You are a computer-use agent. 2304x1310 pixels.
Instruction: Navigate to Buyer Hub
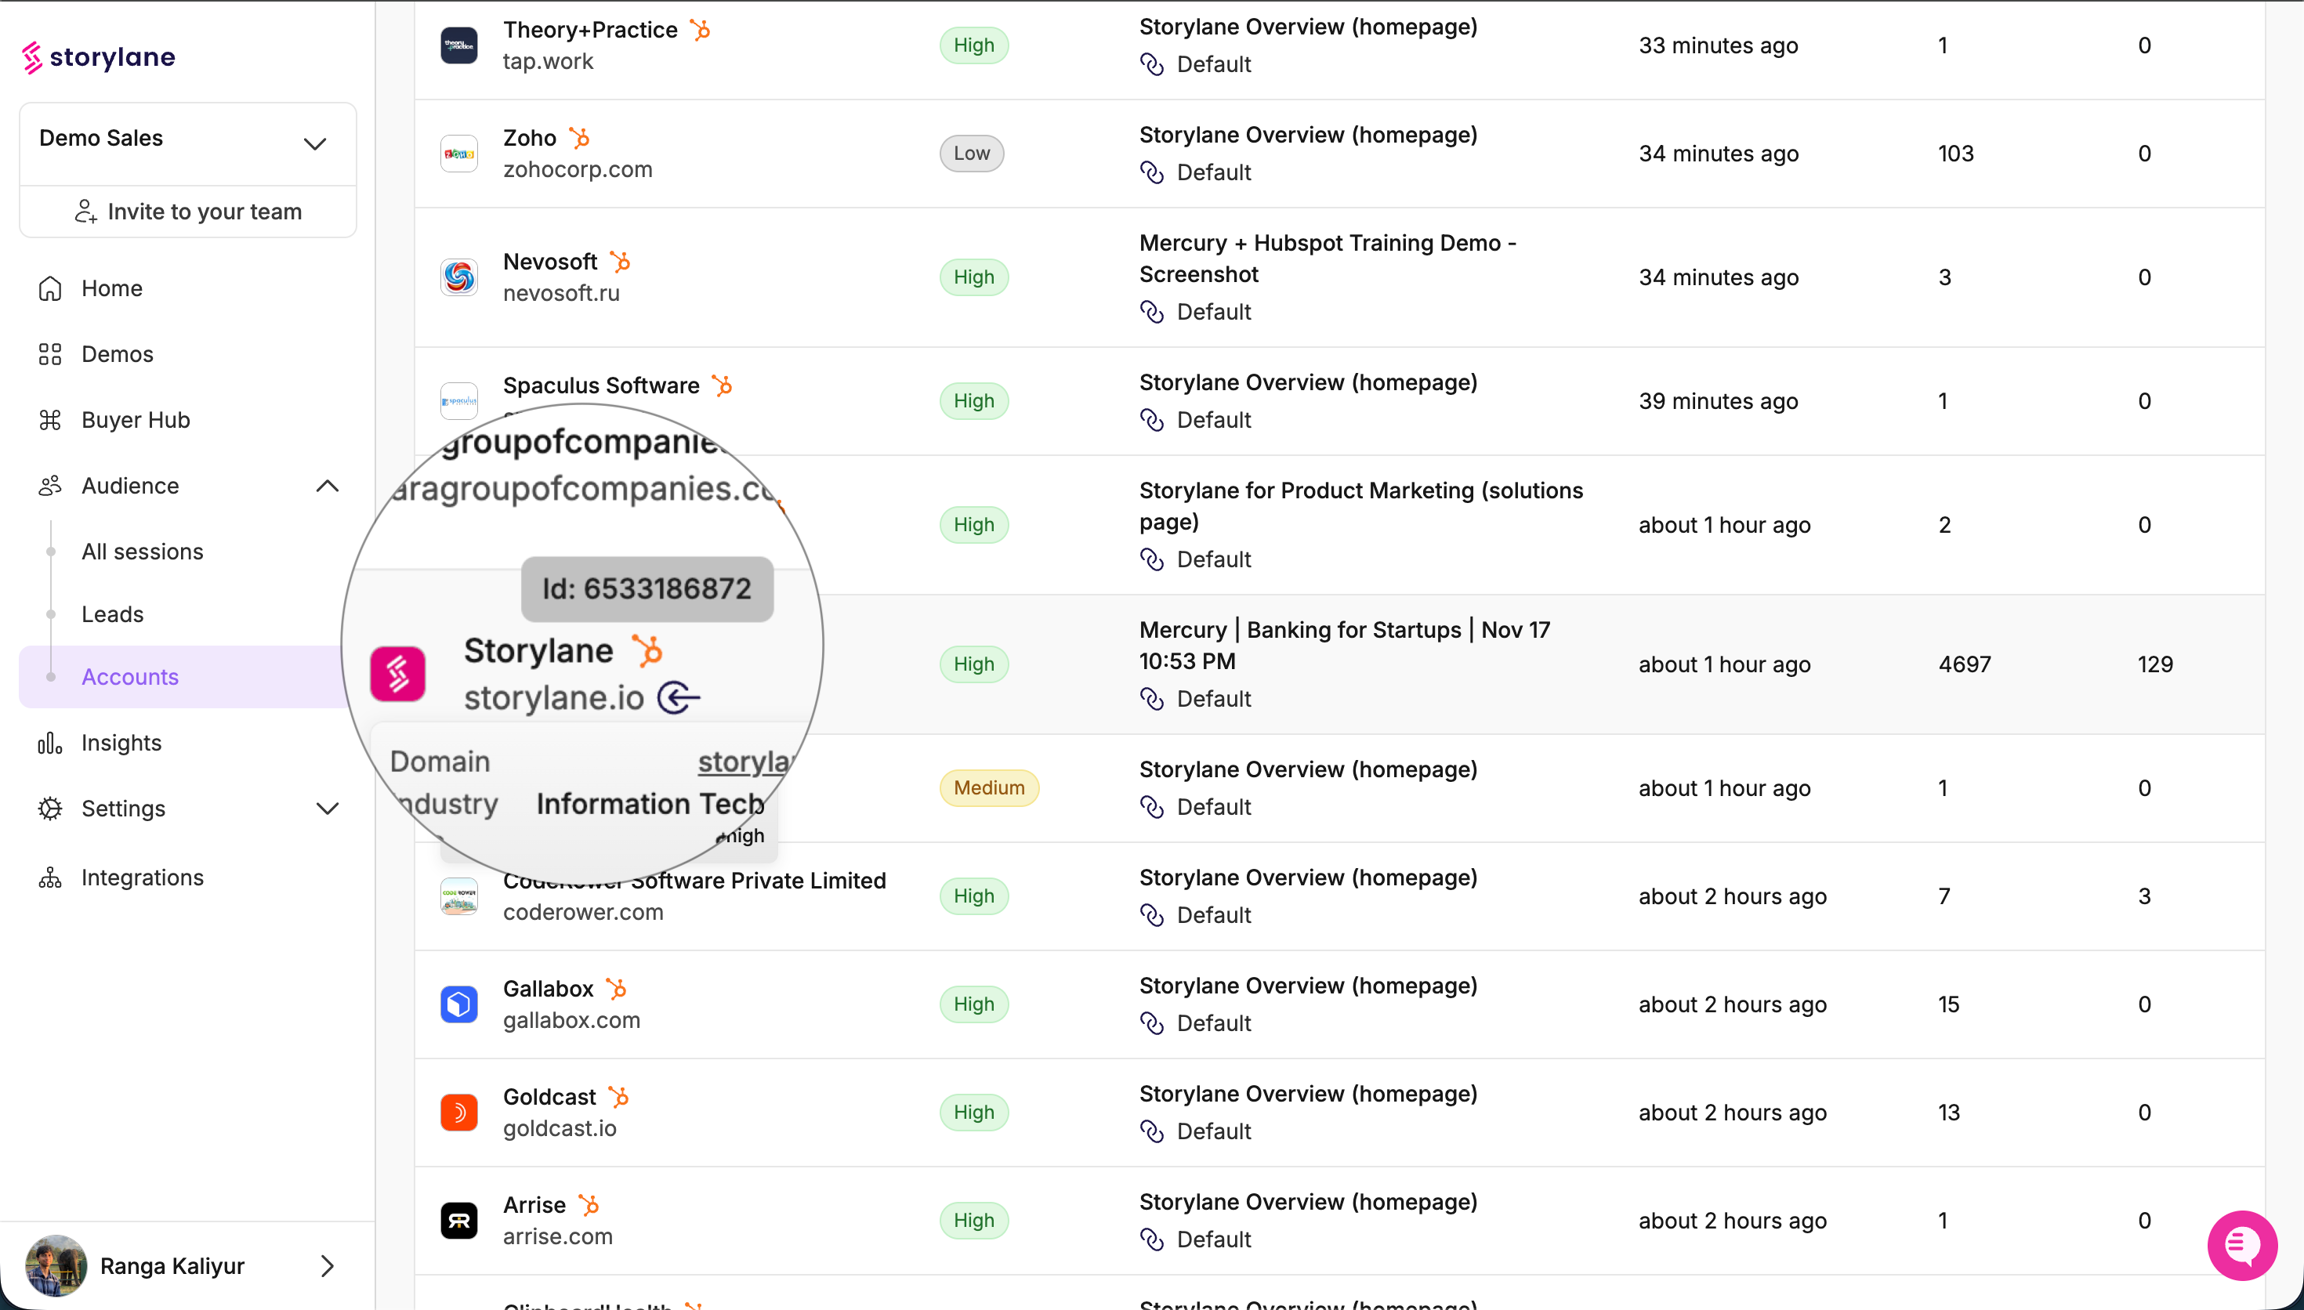tap(135, 420)
